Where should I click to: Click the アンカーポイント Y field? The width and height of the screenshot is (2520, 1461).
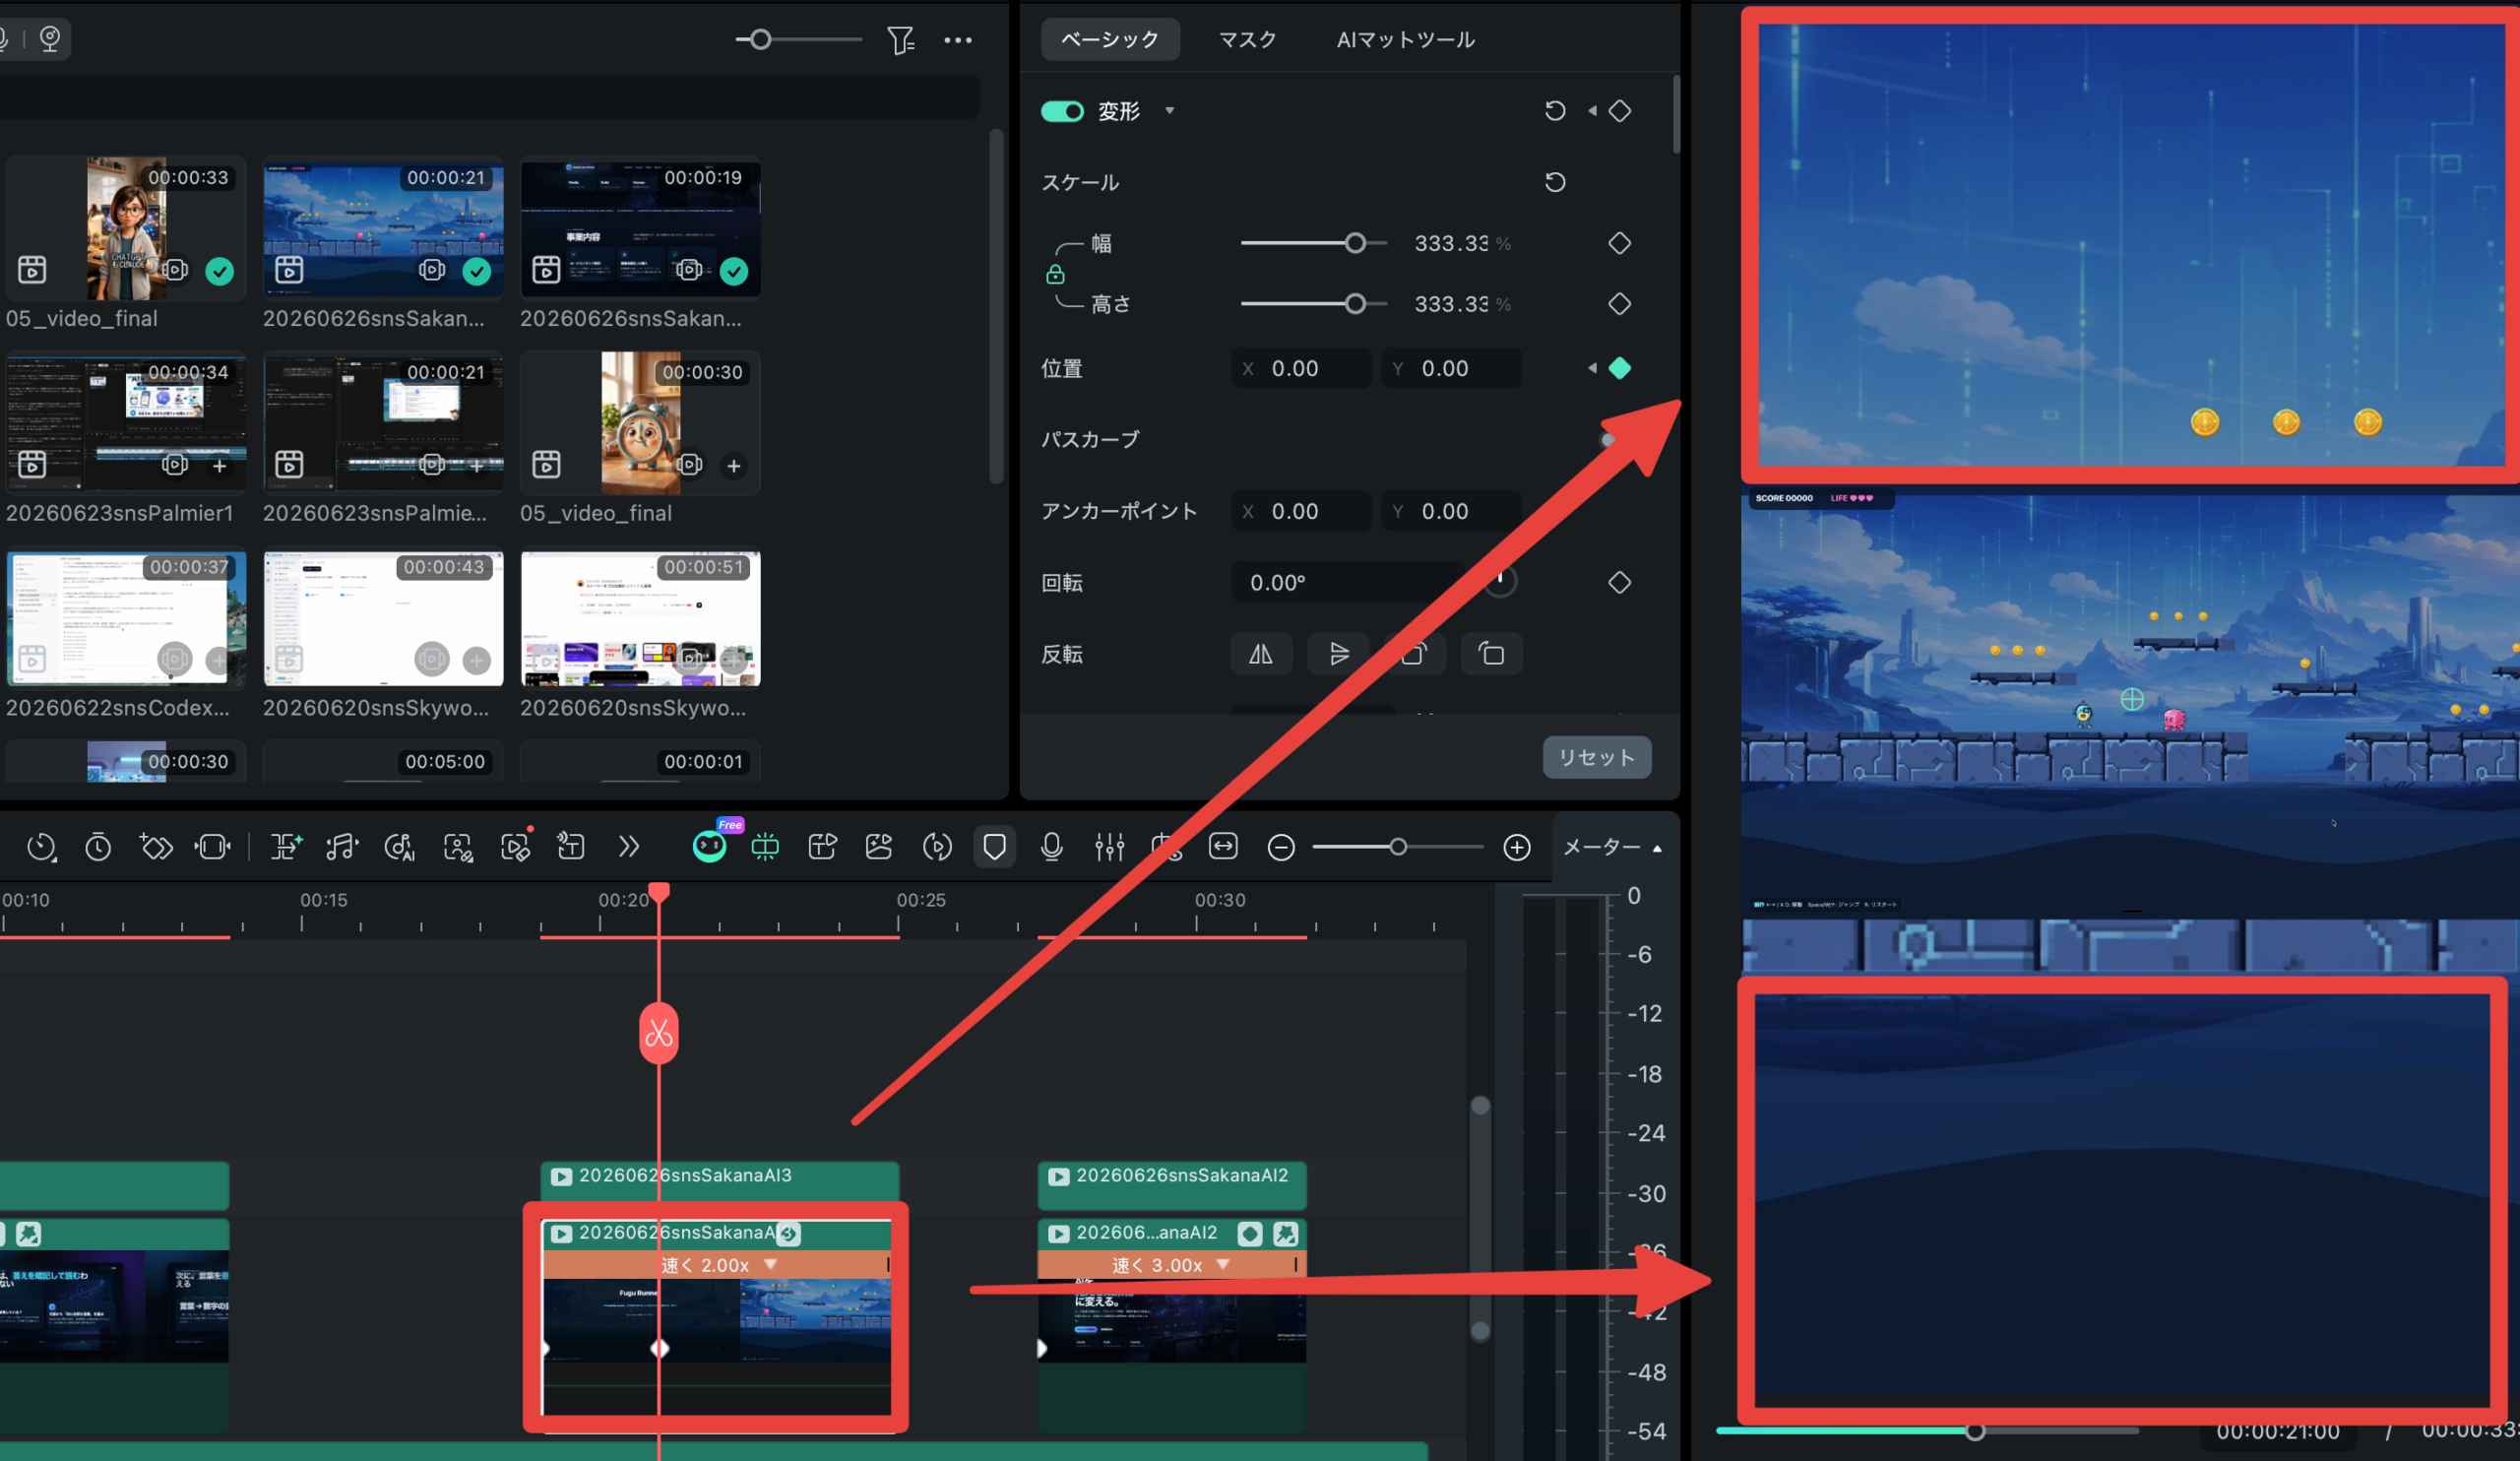[x=1452, y=511]
